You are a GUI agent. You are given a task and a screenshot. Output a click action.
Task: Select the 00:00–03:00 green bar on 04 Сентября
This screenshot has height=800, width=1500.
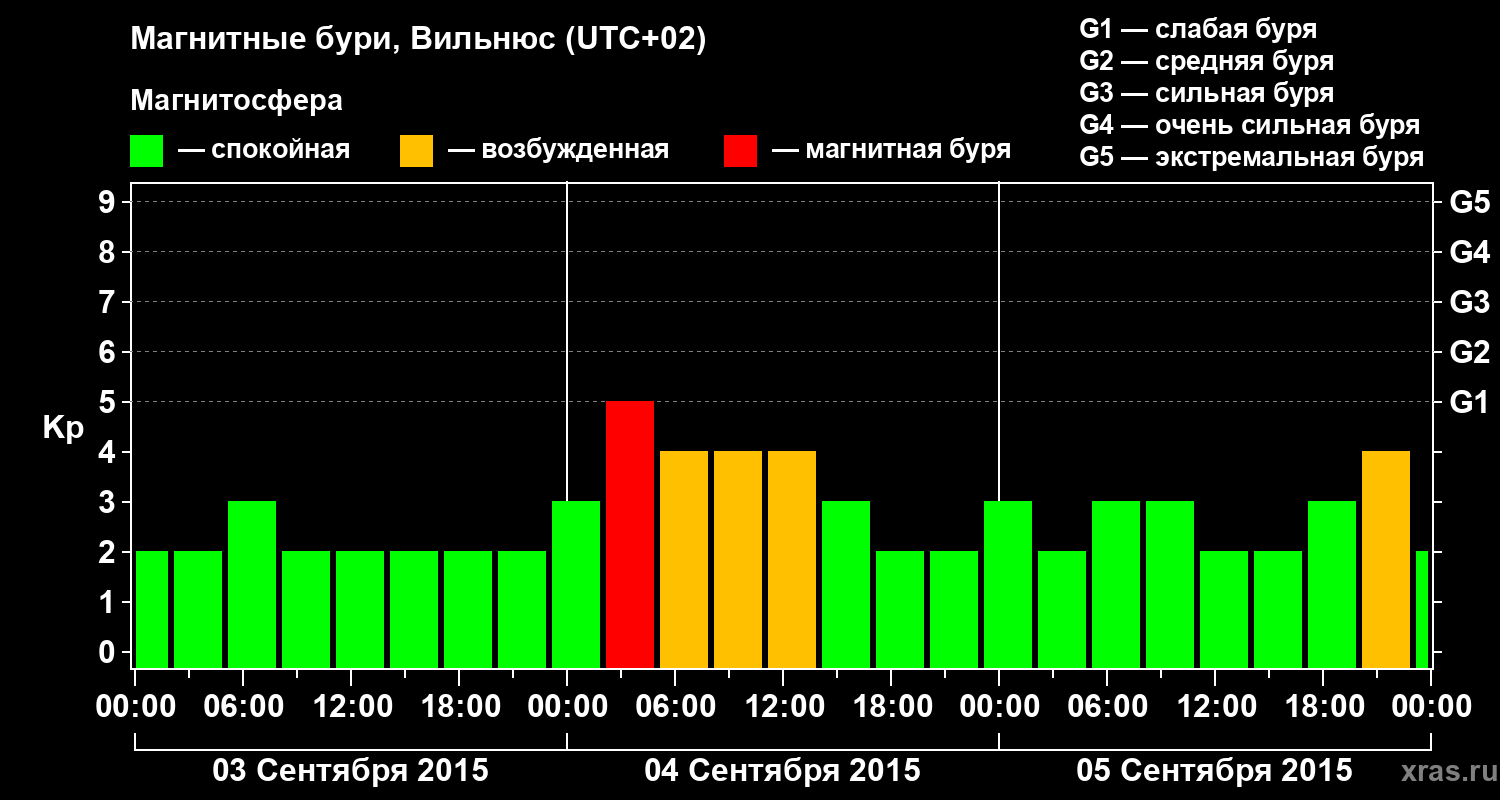(x=576, y=584)
